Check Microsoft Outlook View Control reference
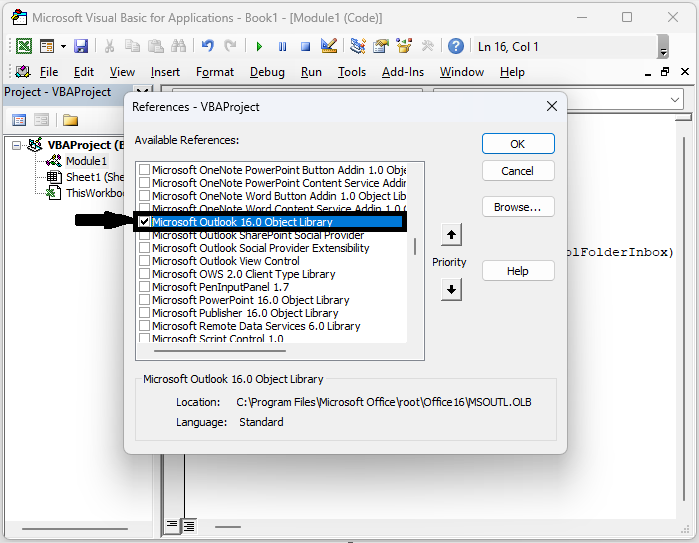This screenshot has height=543, width=699. pyautogui.click(x=144, y=261)
